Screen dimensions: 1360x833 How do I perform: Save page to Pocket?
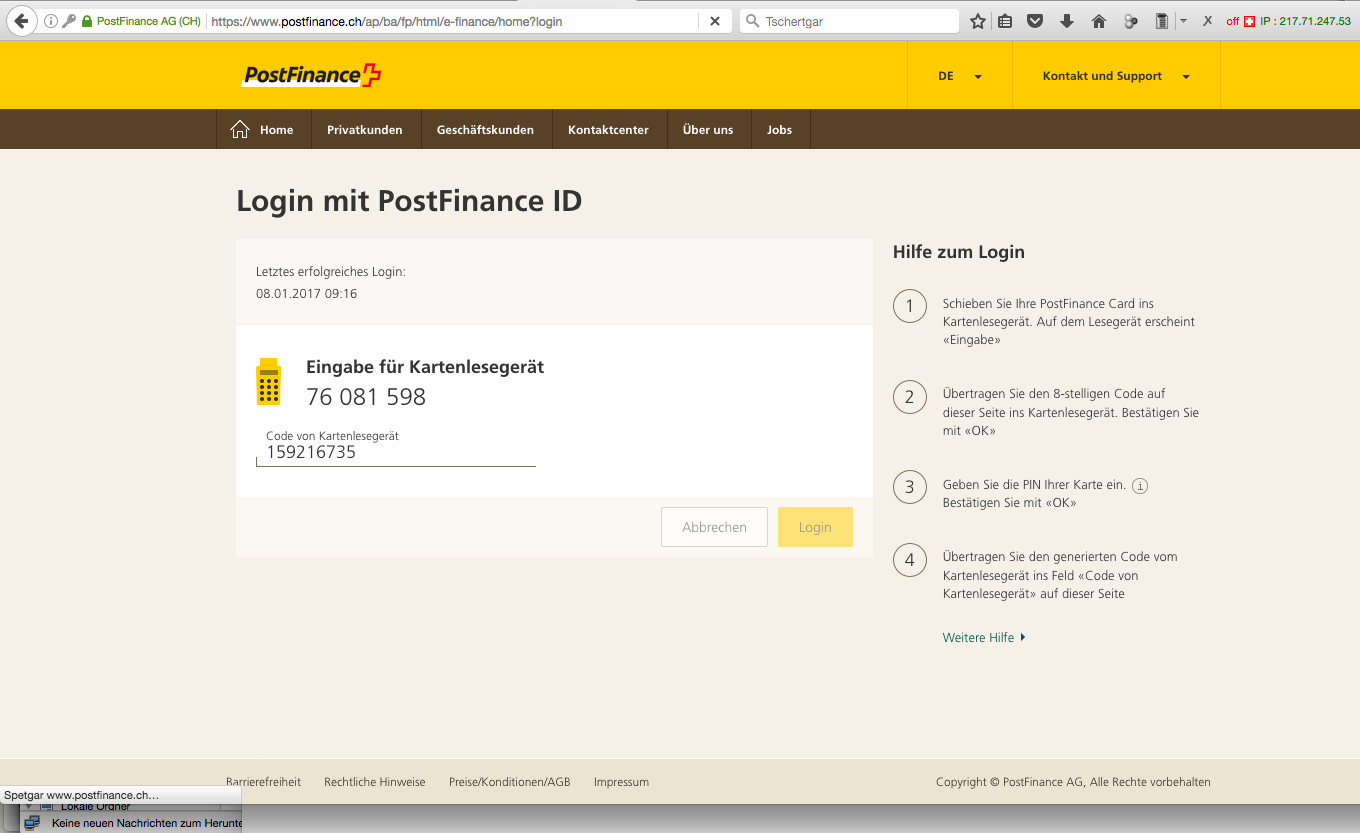click(x=1036, y=21)
